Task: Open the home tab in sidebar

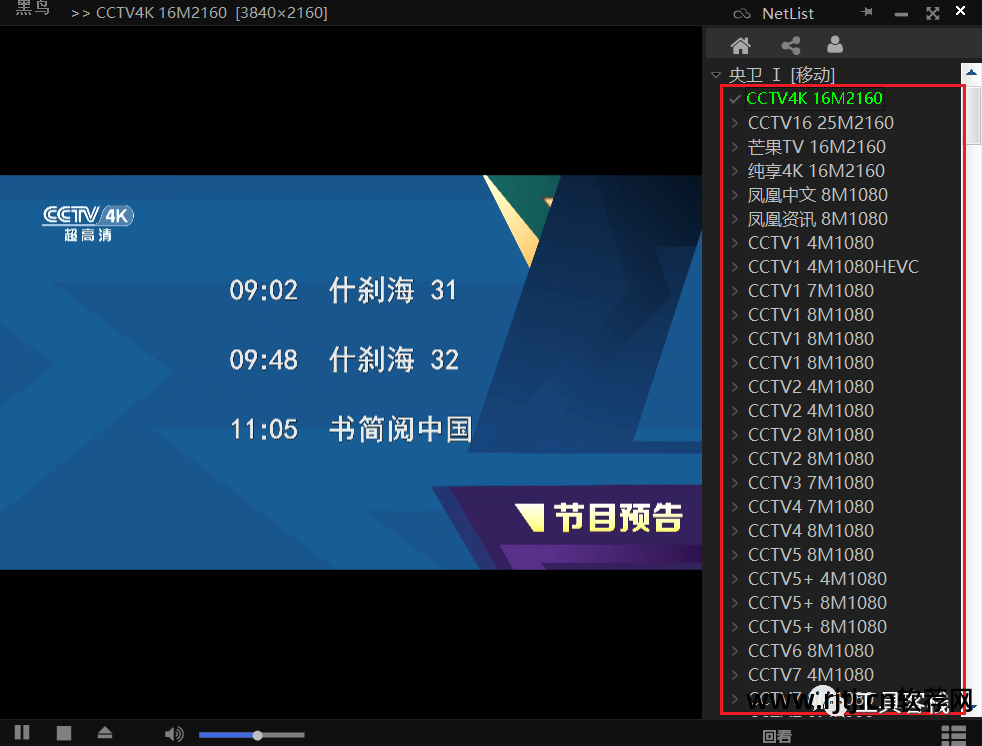Action: (741, 45)
